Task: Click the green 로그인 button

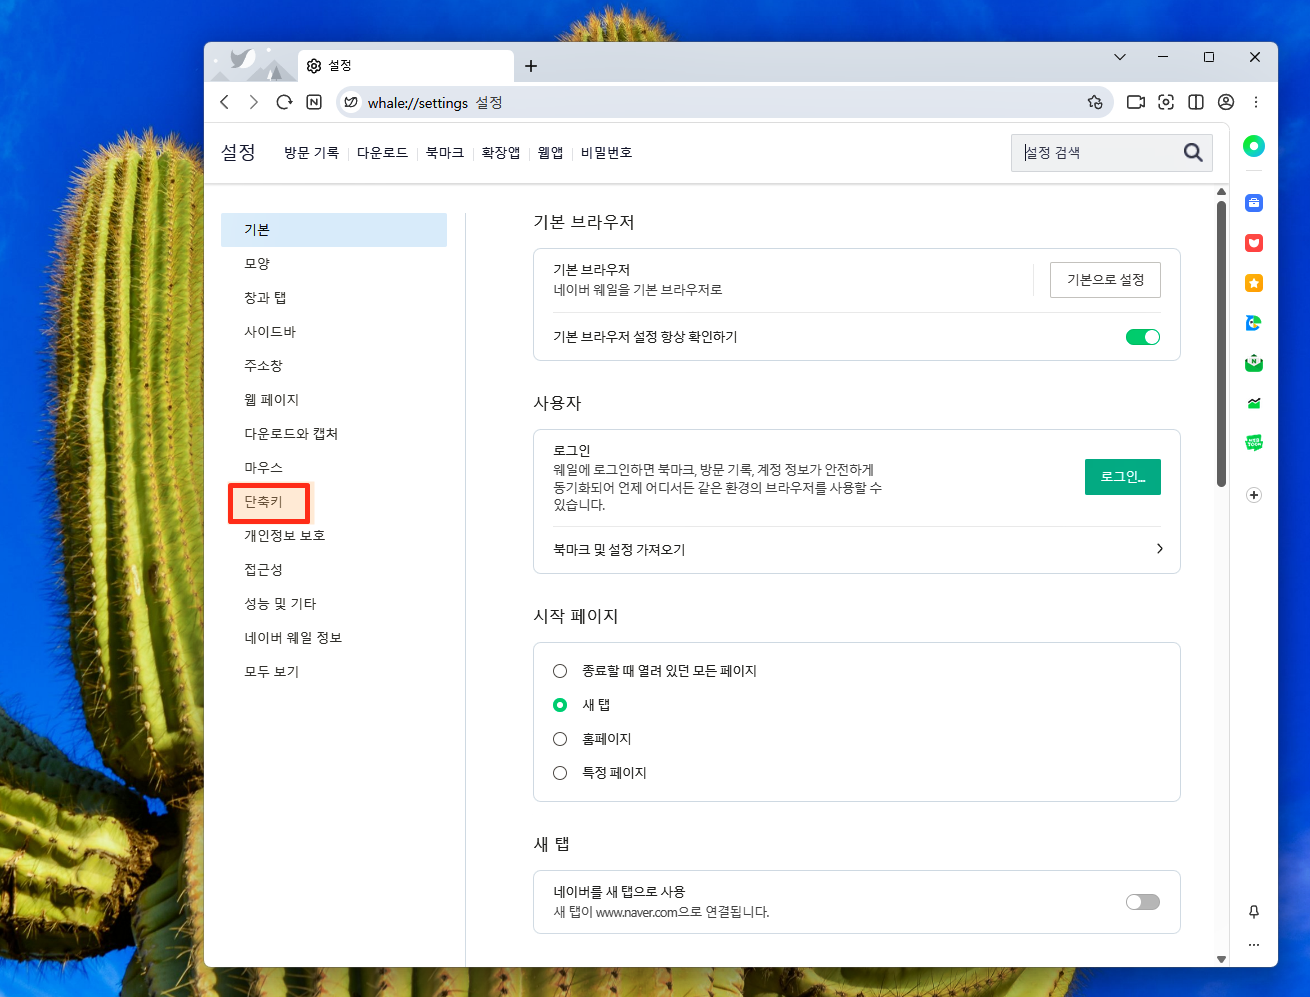Action: point(1123,477)
